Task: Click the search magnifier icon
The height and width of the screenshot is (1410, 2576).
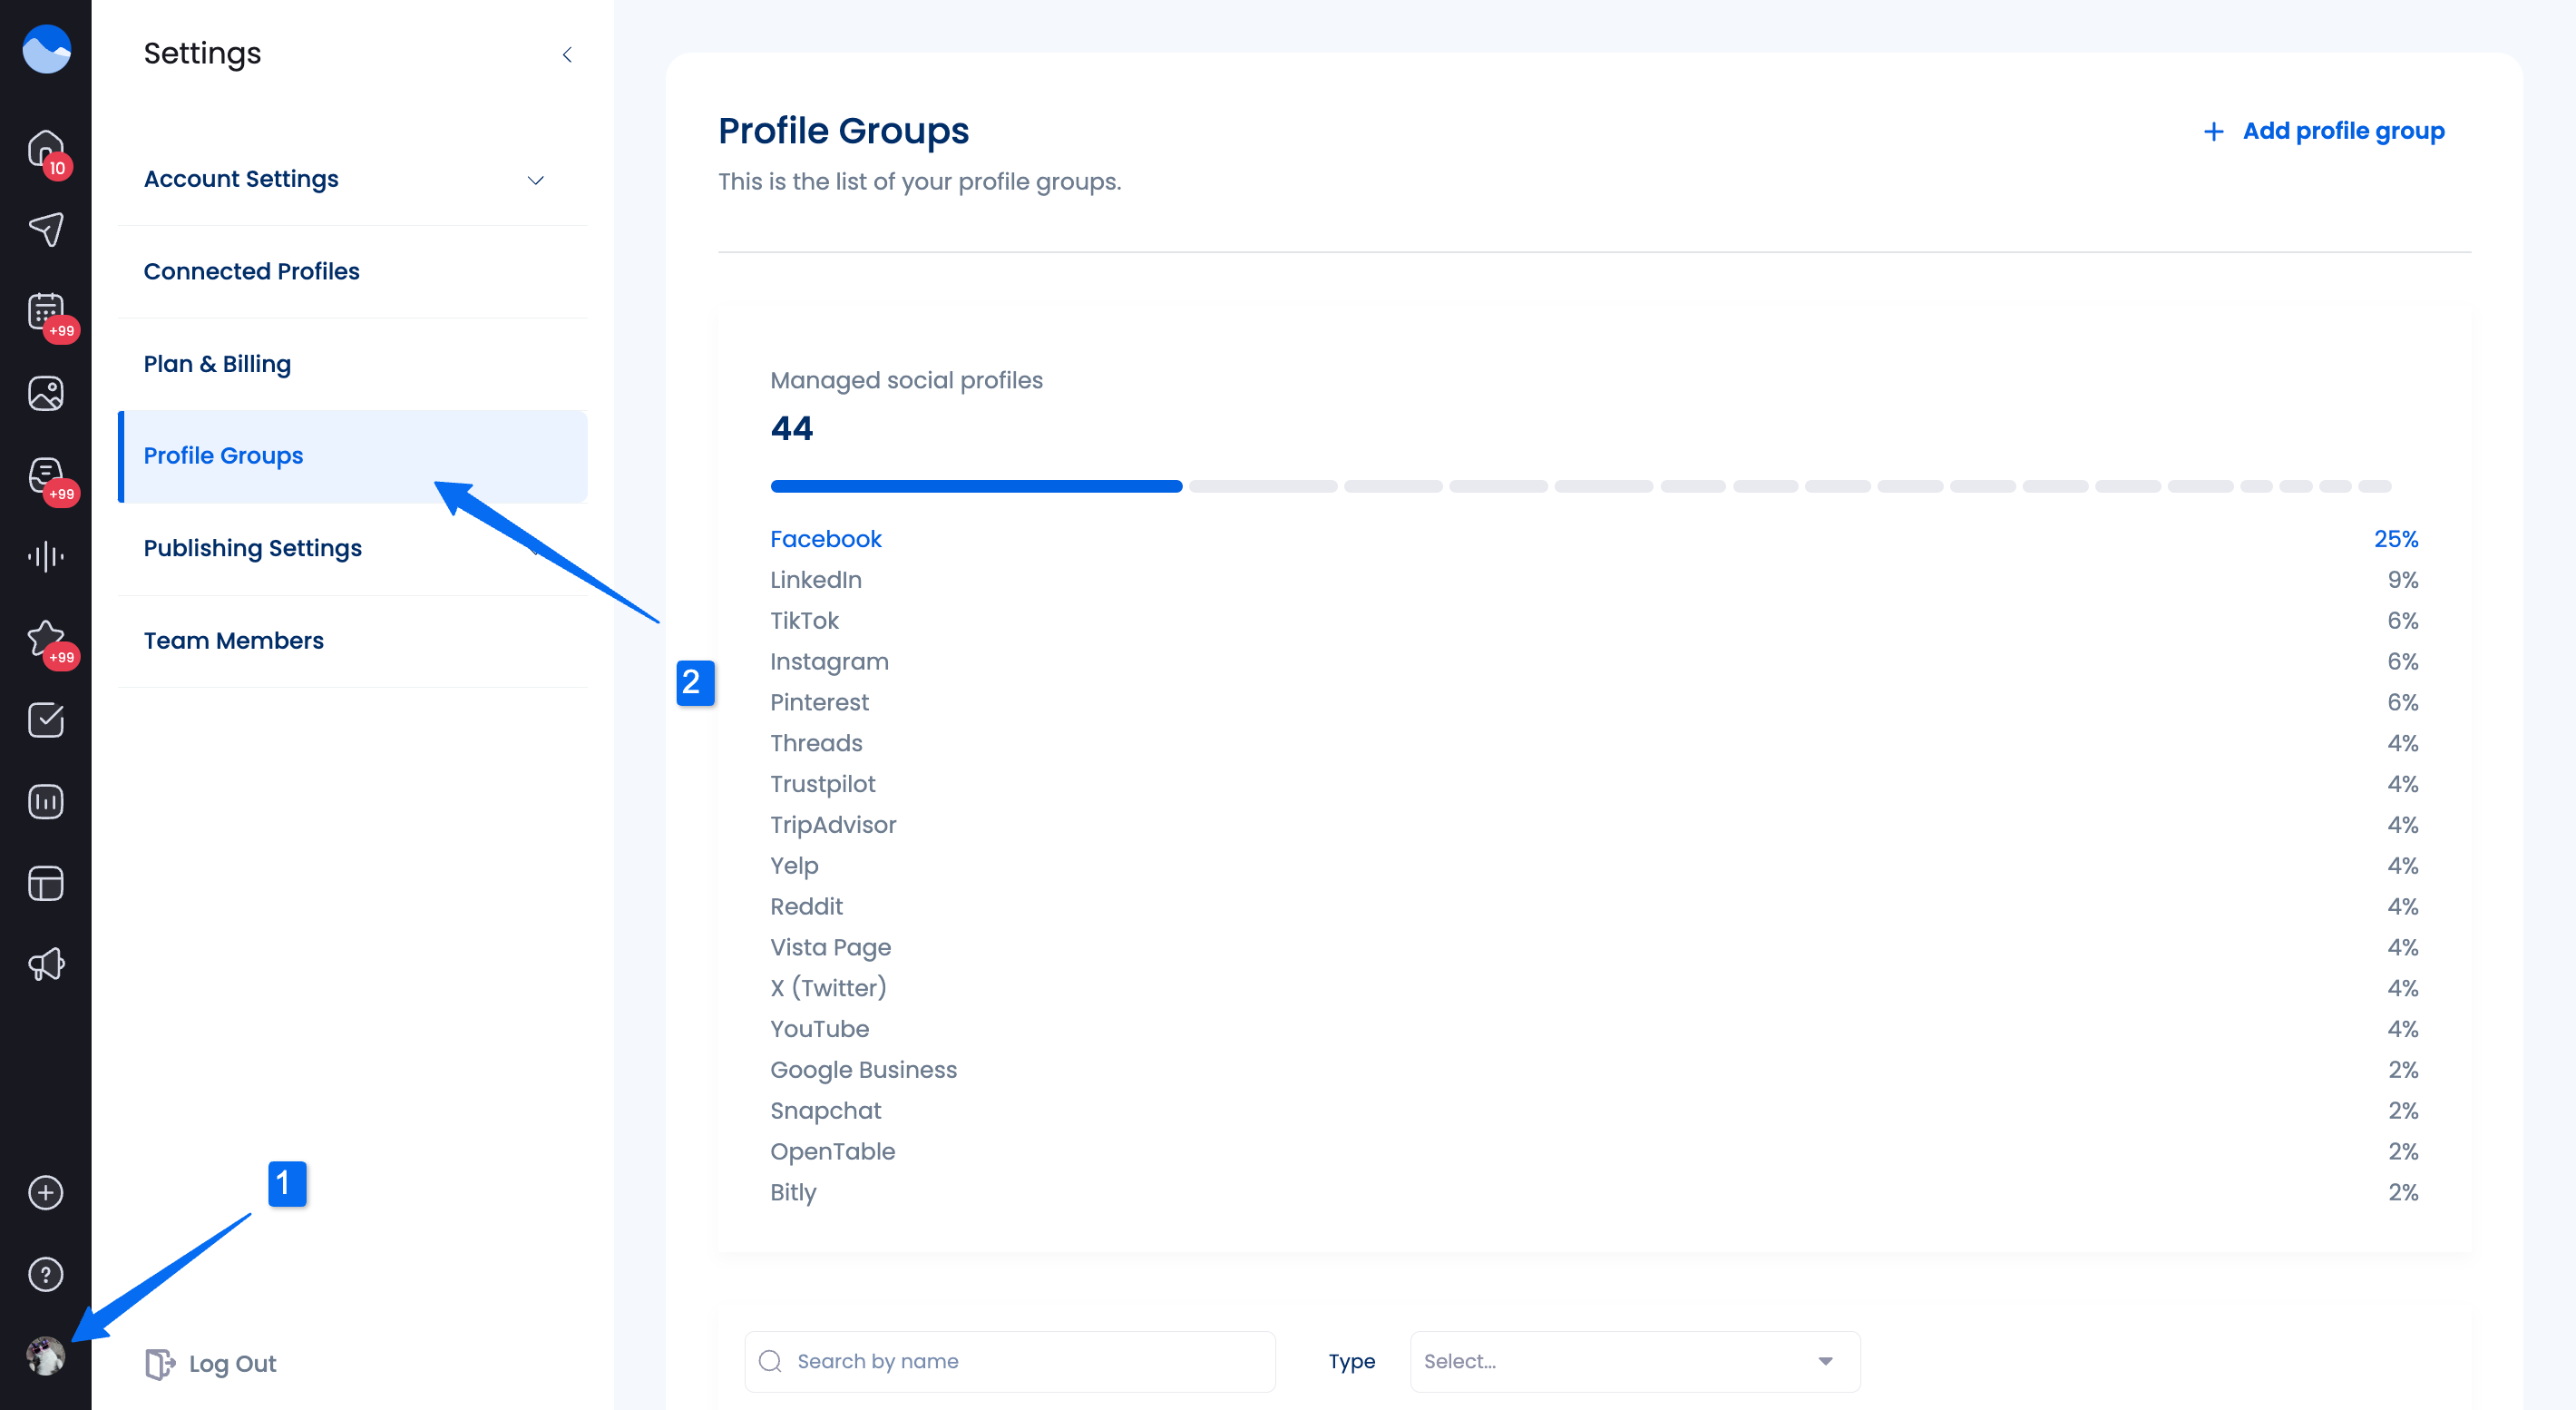Action: [x=770, y=1361]
